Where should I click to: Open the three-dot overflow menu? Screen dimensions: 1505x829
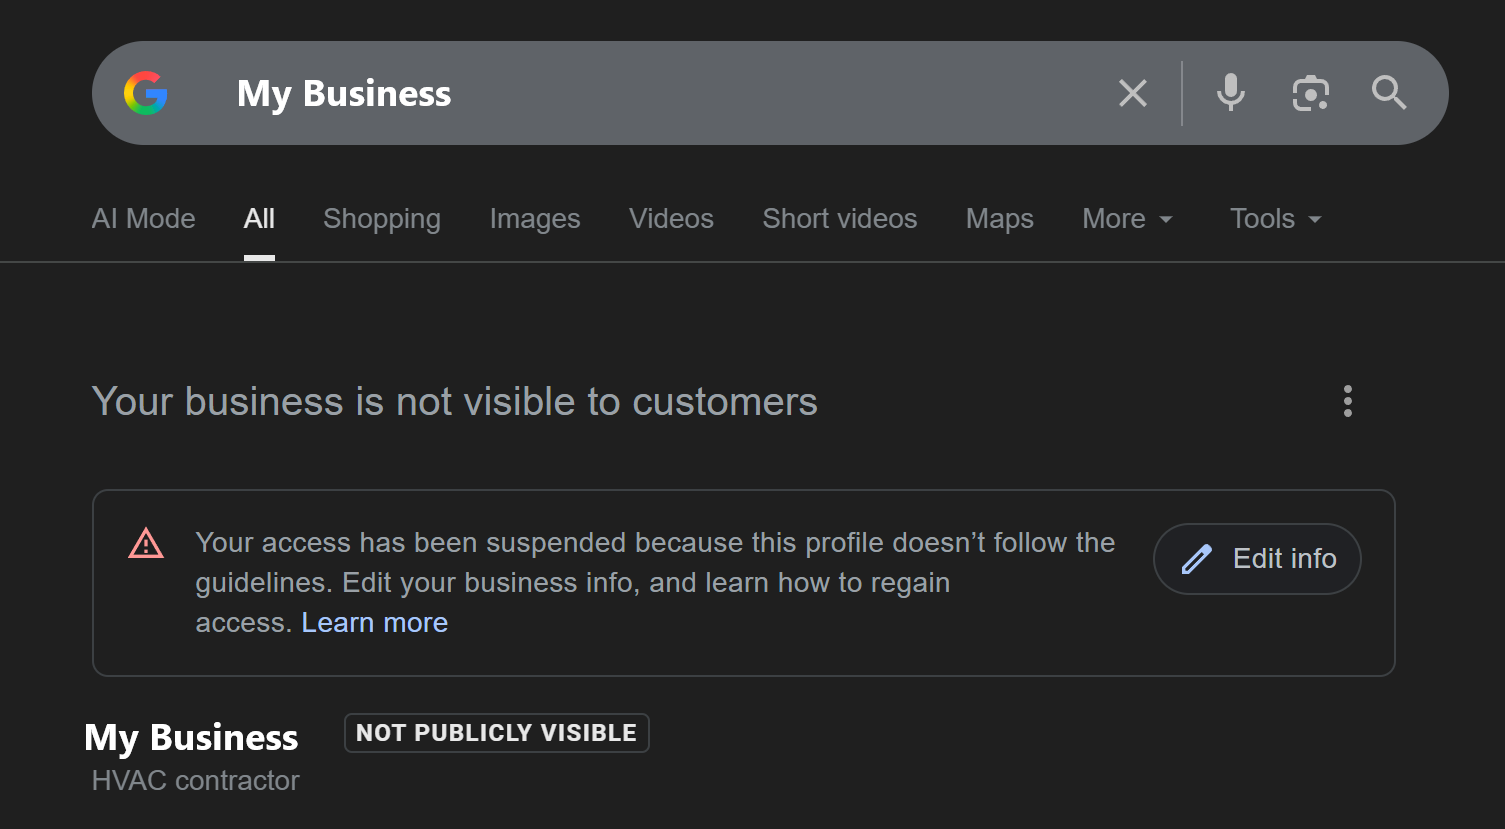(x=1347, y=401)
